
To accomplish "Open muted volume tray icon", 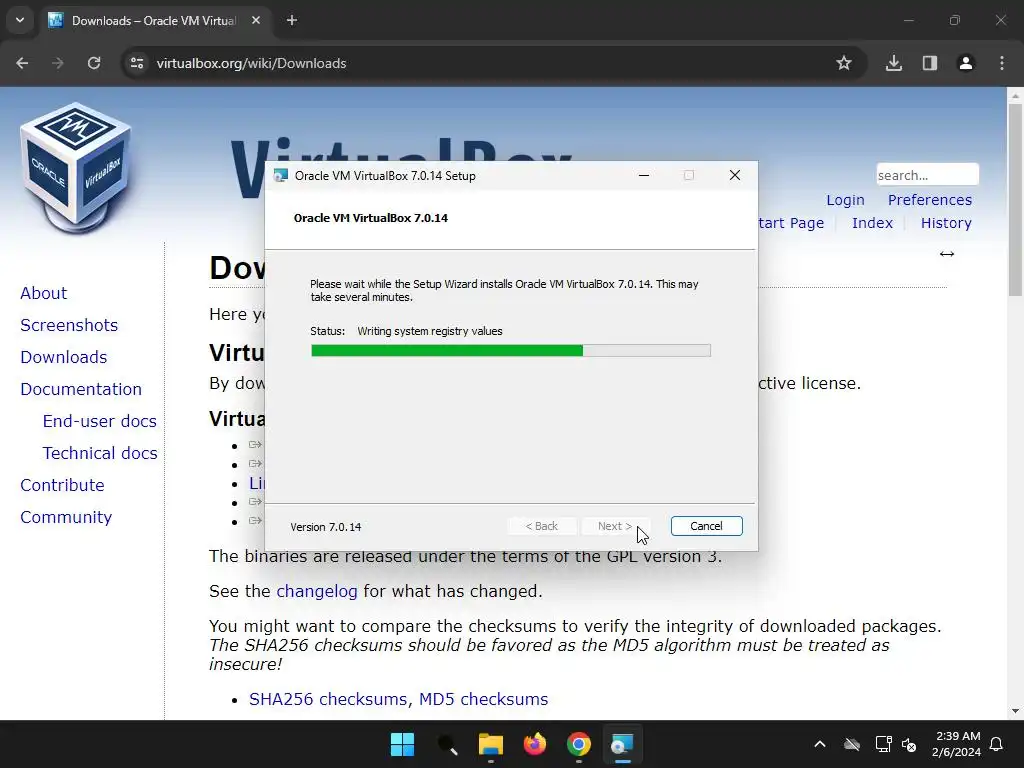I will [x=909, y=744].
